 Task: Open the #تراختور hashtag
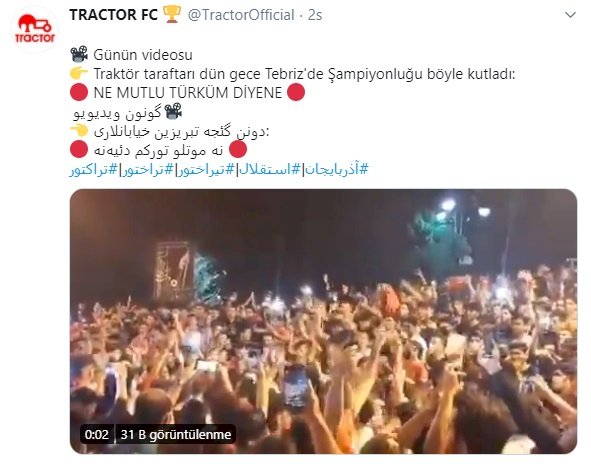[147, 169]
